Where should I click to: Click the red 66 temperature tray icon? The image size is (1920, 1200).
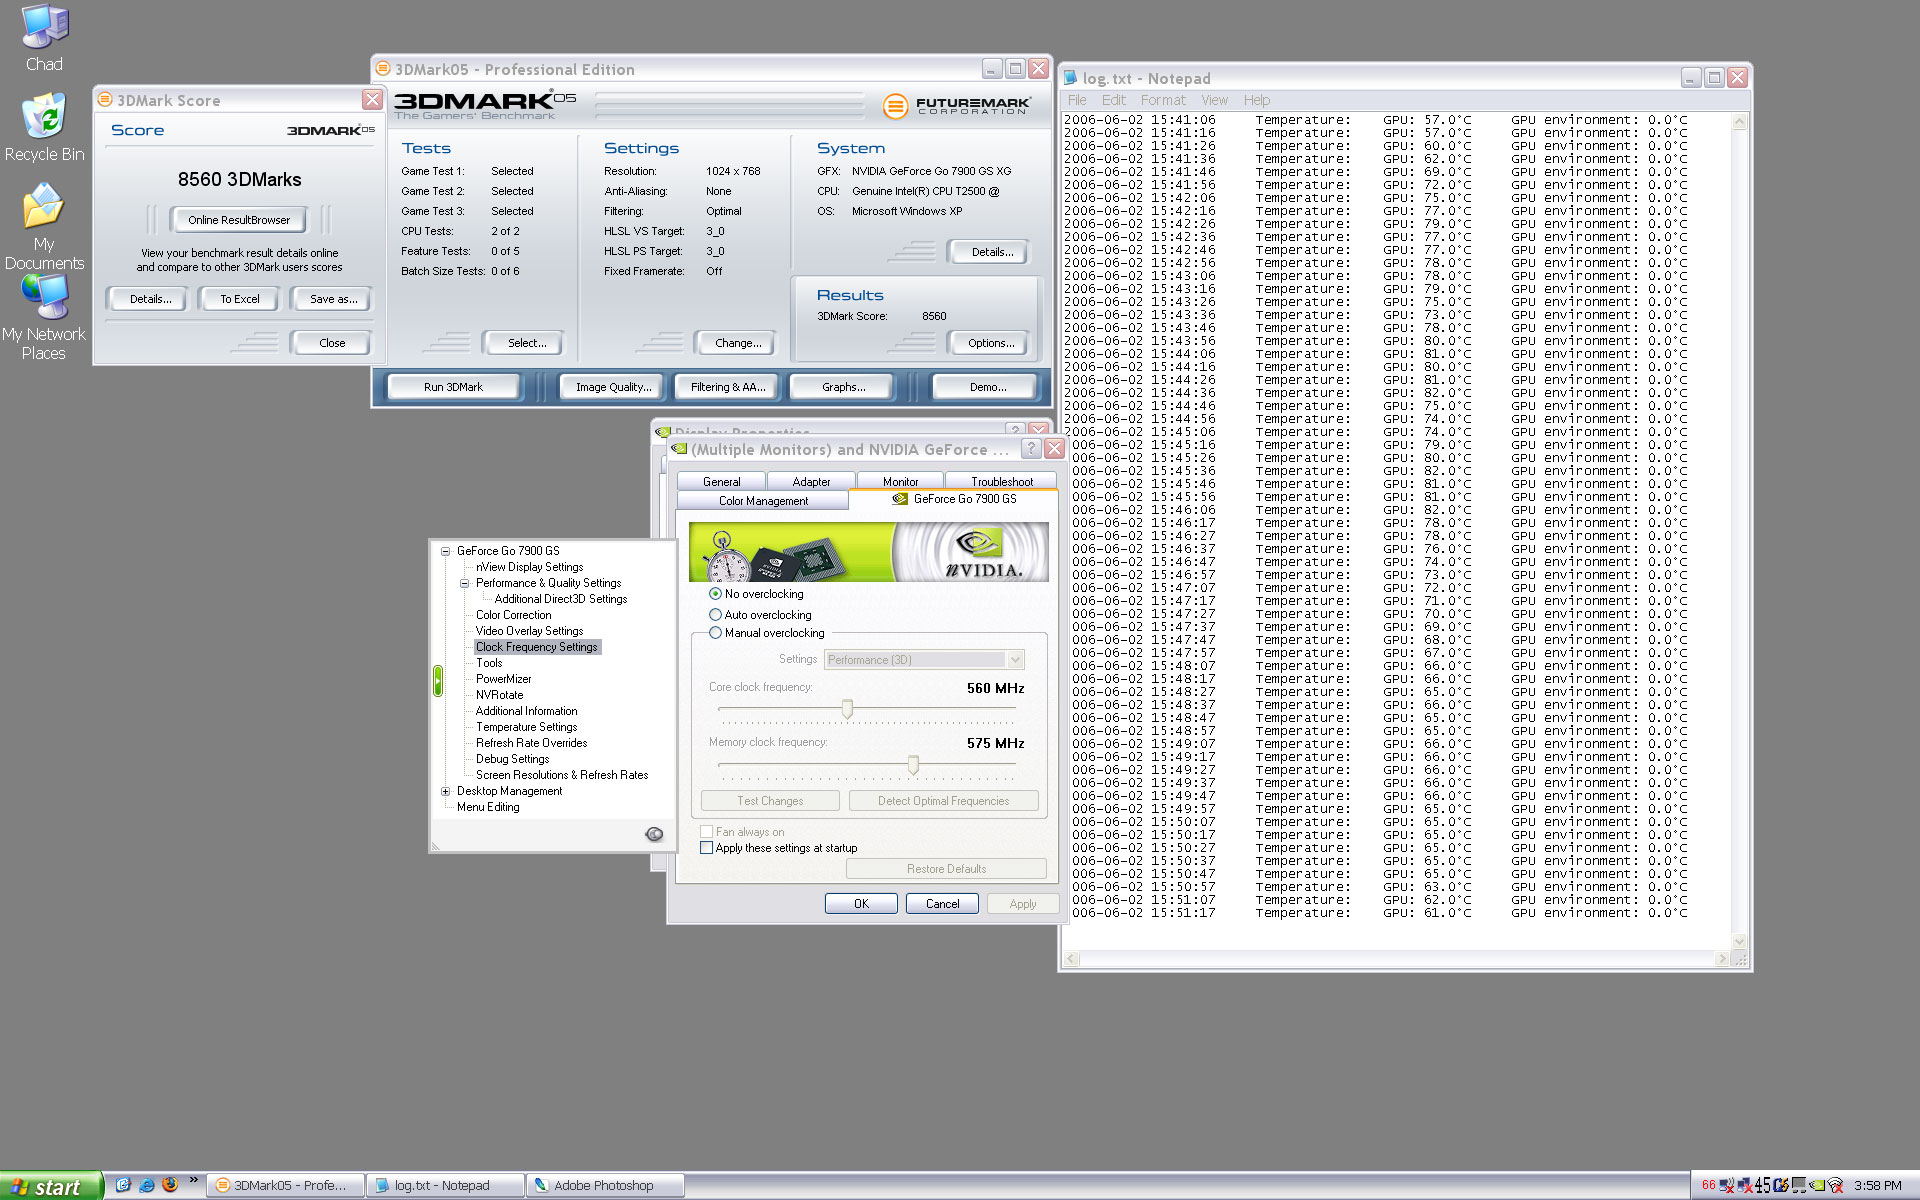1709,1185
